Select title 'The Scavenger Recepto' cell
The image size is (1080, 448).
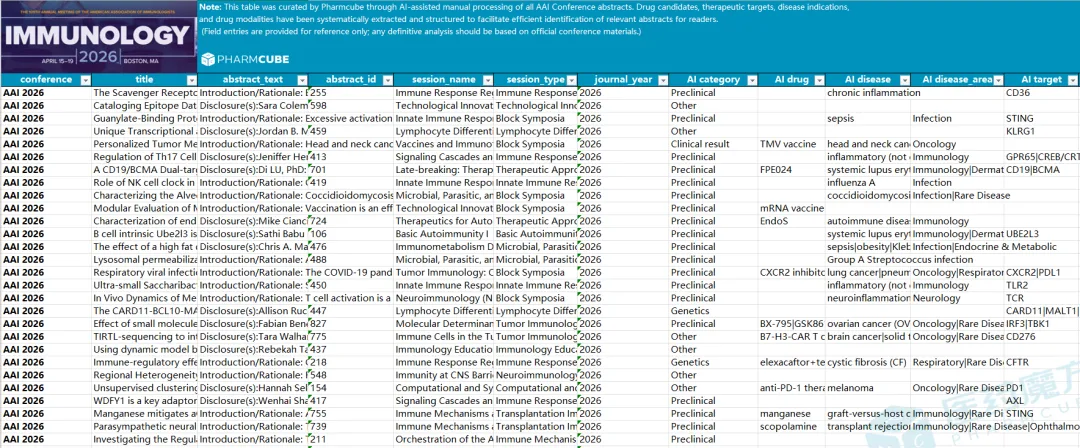click(145, 92)
